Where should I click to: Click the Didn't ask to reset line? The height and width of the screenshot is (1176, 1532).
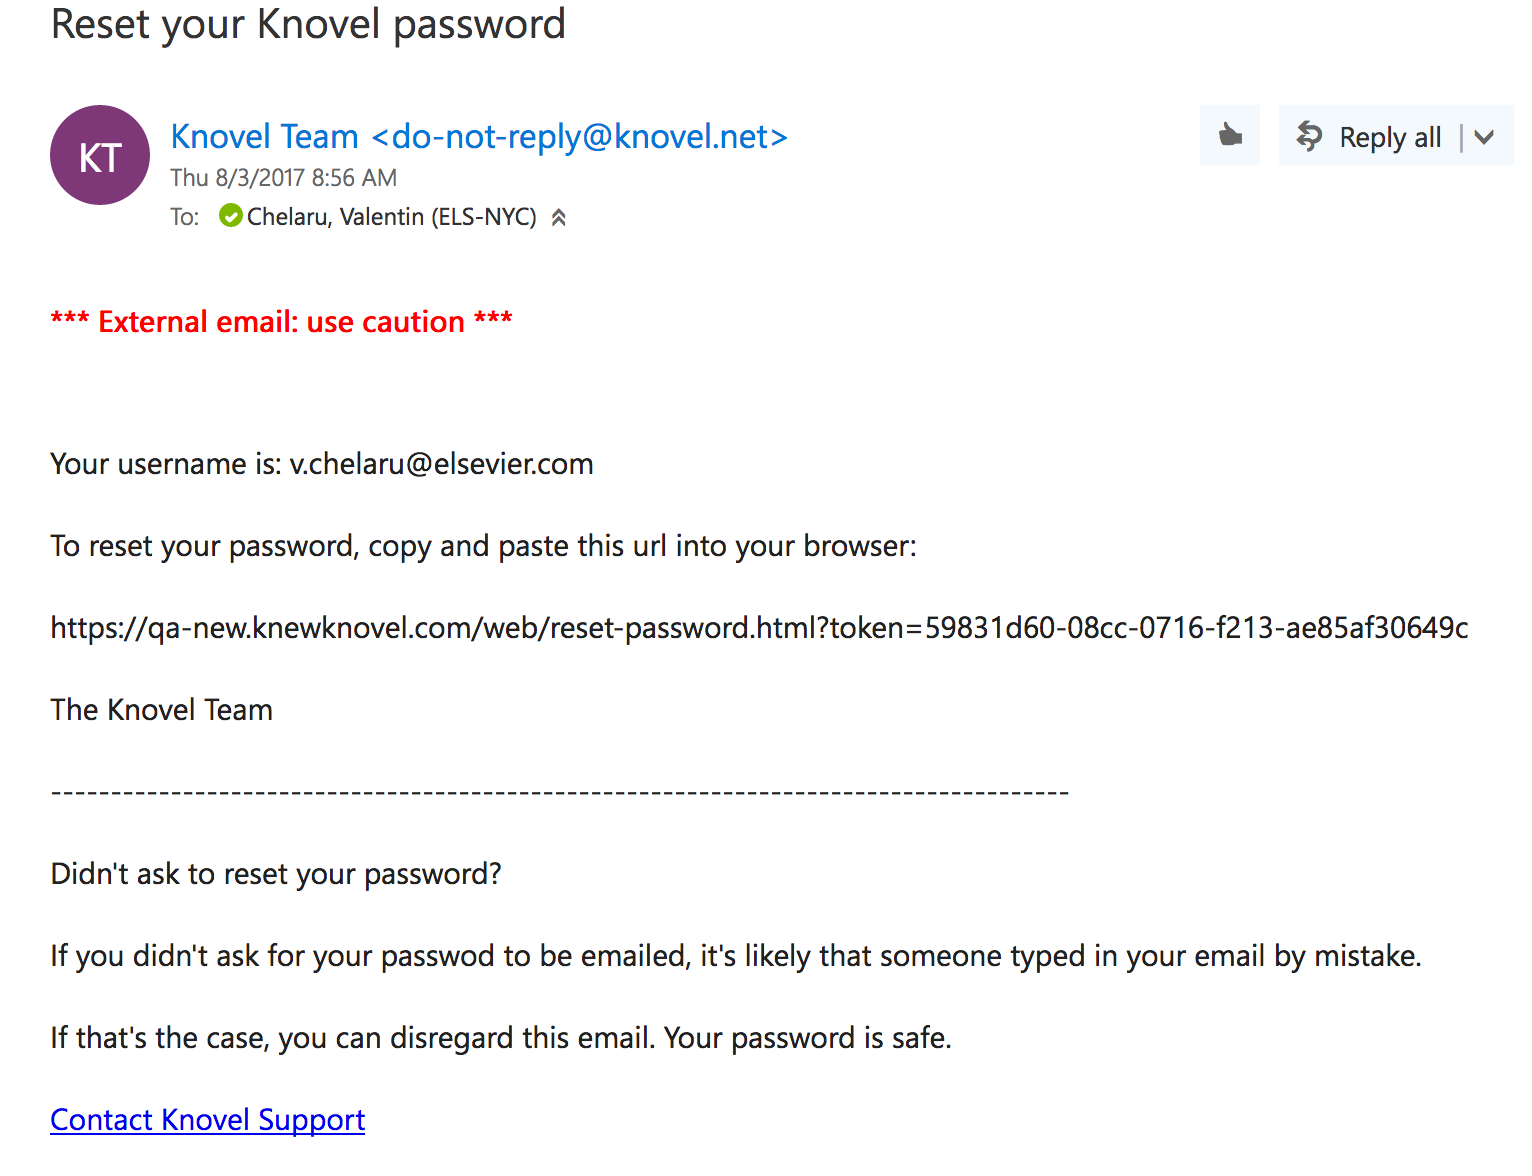[x=276, y=874]
